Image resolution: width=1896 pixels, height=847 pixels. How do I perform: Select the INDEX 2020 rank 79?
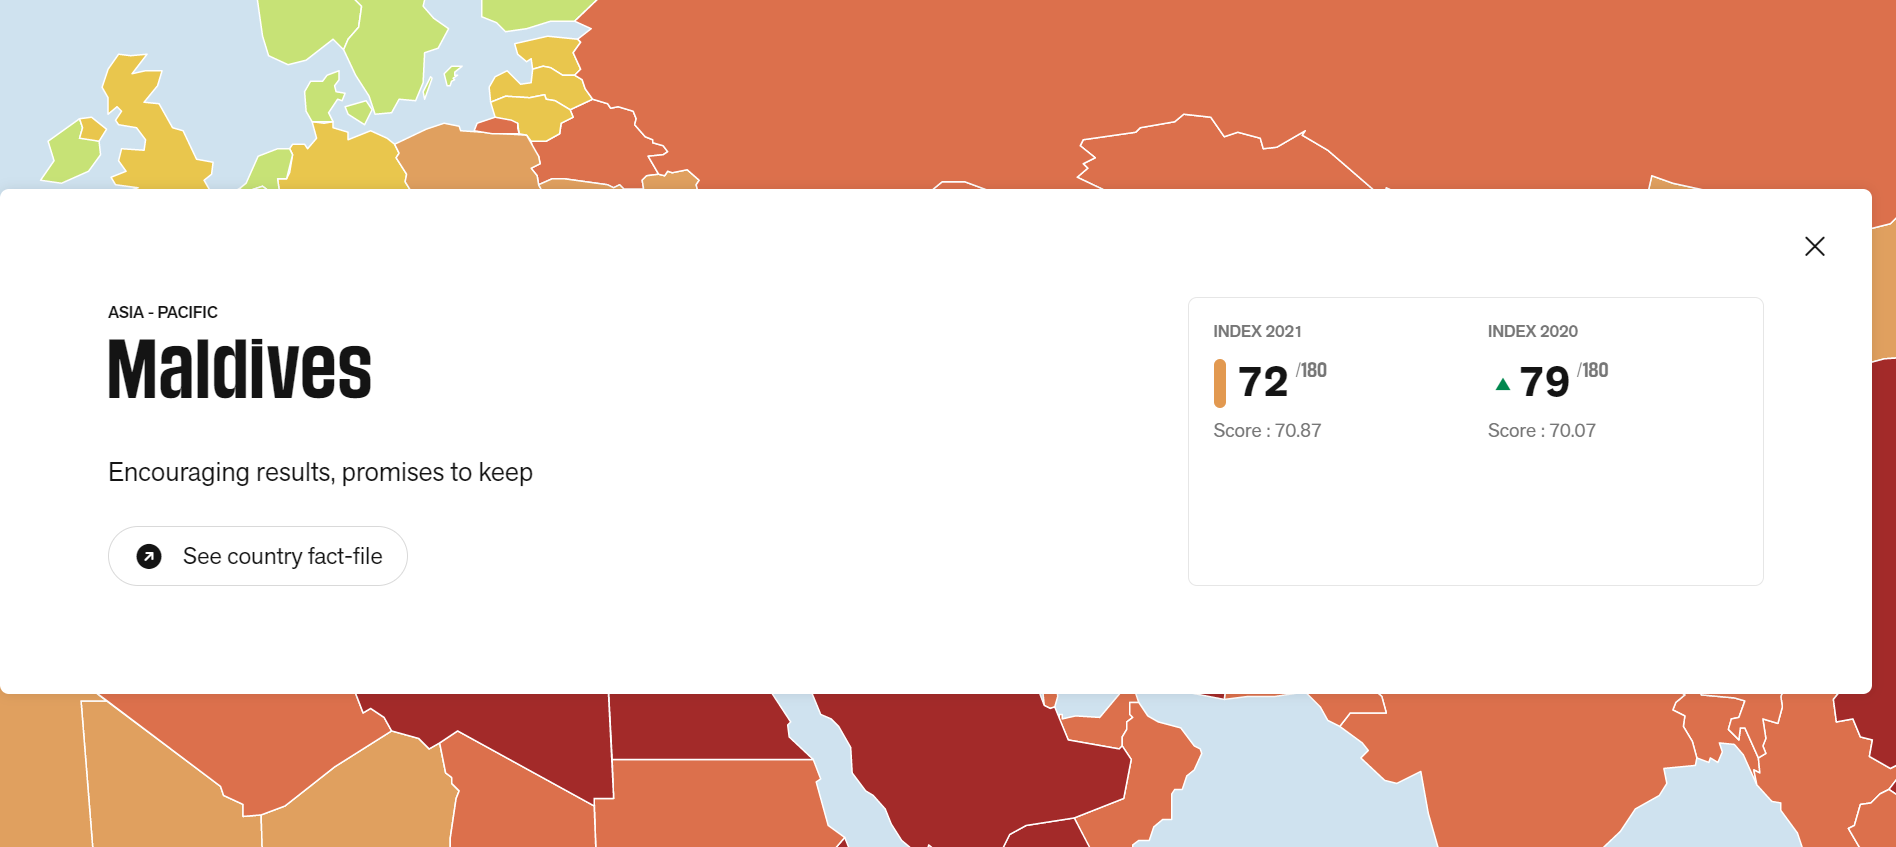pos(1545,382)
